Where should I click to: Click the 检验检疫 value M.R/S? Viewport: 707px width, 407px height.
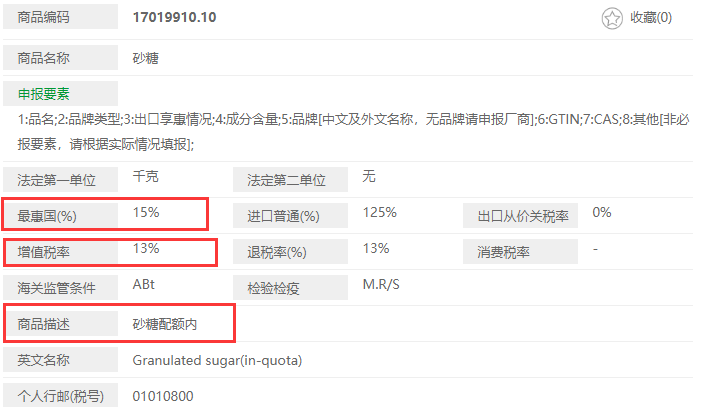click(381, 284)
